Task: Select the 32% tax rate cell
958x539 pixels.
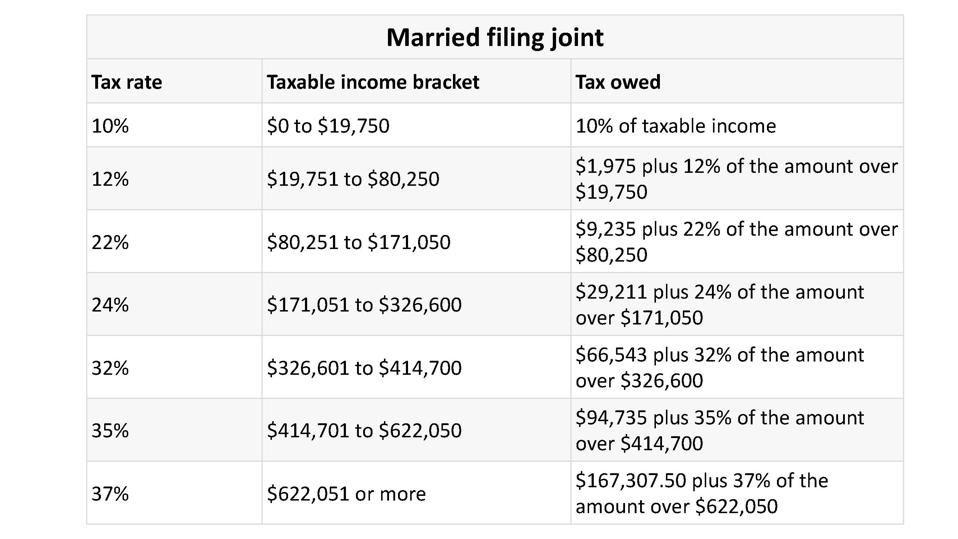Action: (110, 367)
